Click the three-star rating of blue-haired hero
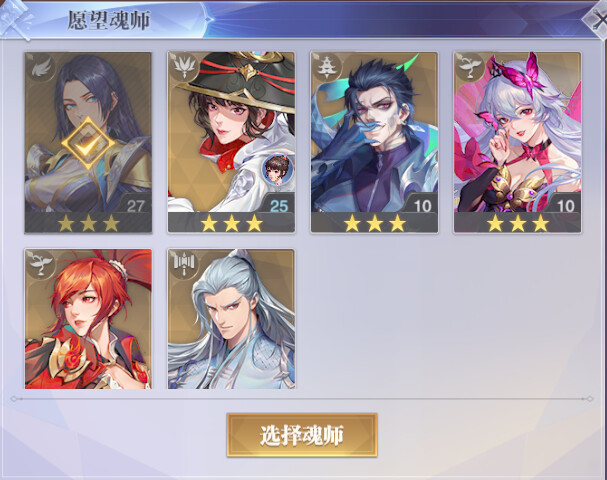The height and width of the screenshot is (480, 607). pyautogui.click(x=374, y=223)
